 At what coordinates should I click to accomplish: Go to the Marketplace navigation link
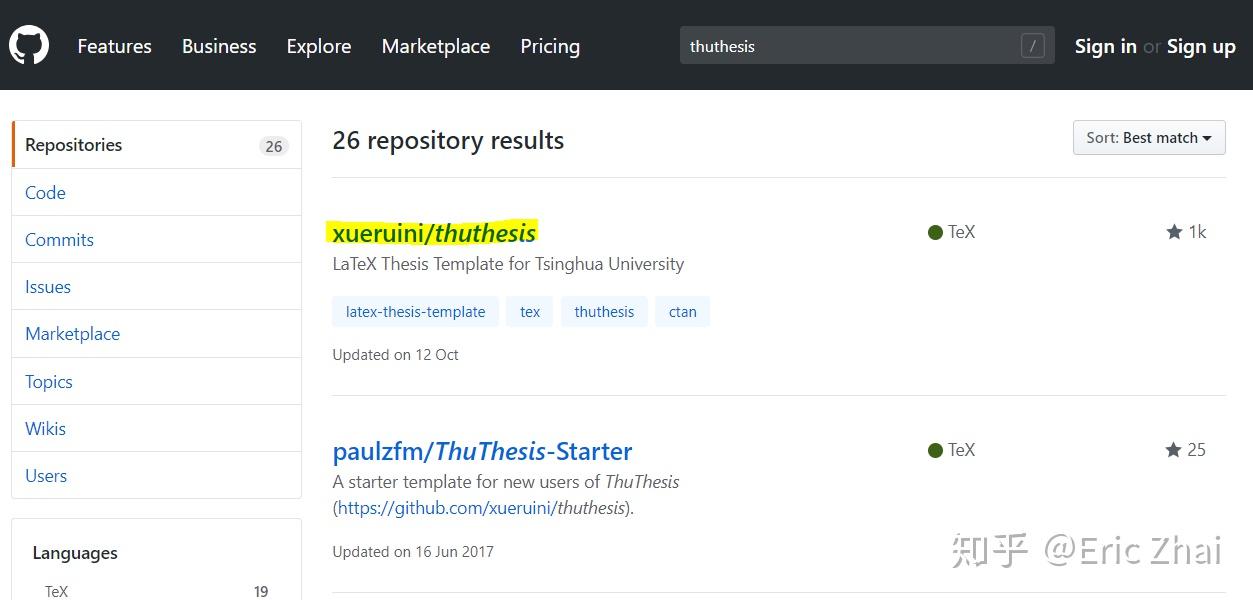436,46
